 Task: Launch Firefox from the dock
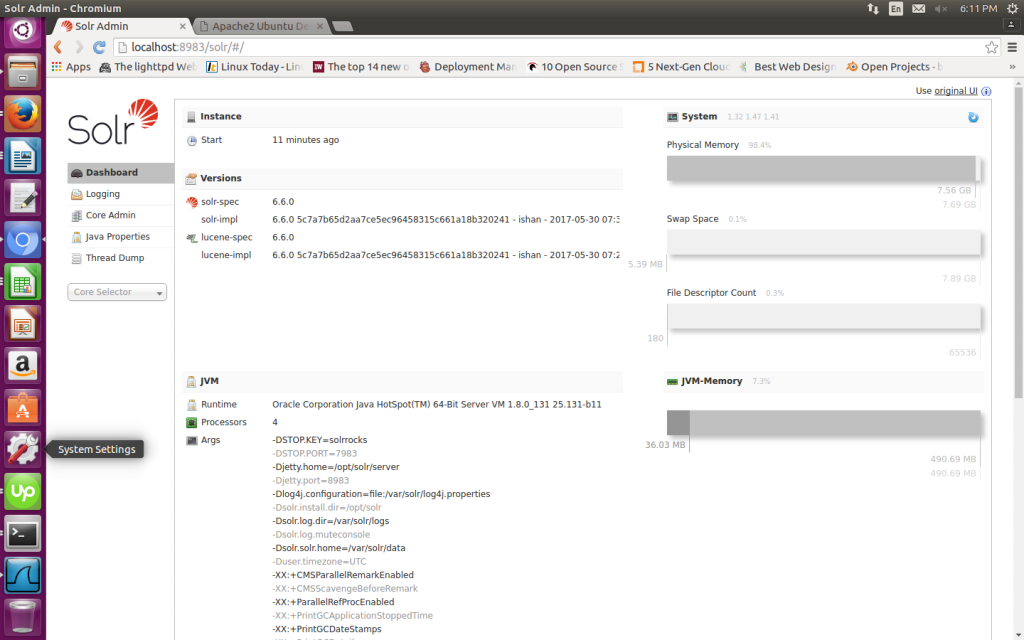click(x=23, y=114)
